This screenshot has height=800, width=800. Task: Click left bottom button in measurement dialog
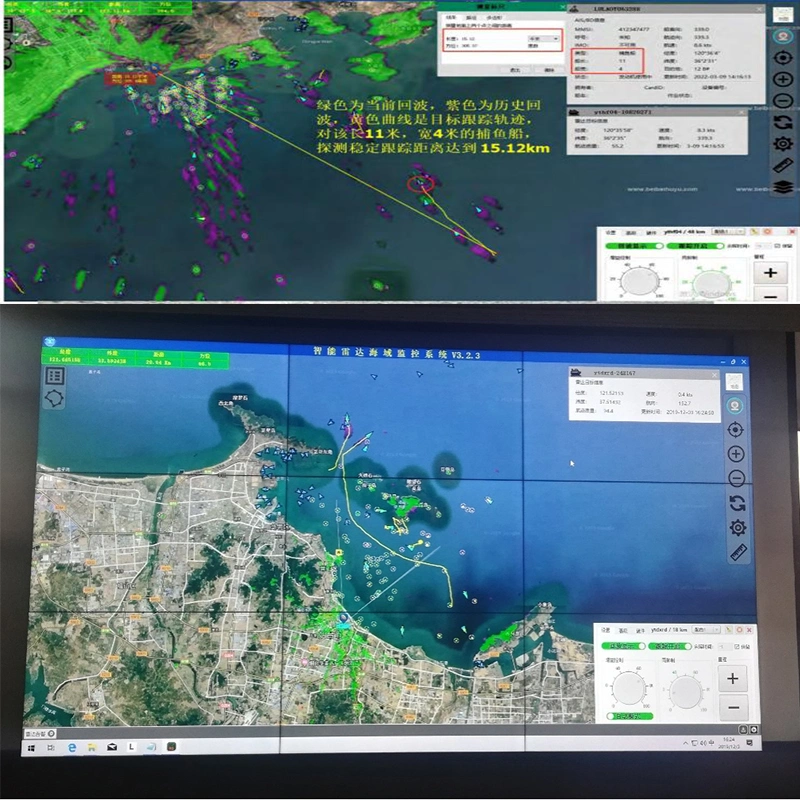pos(515,70)
